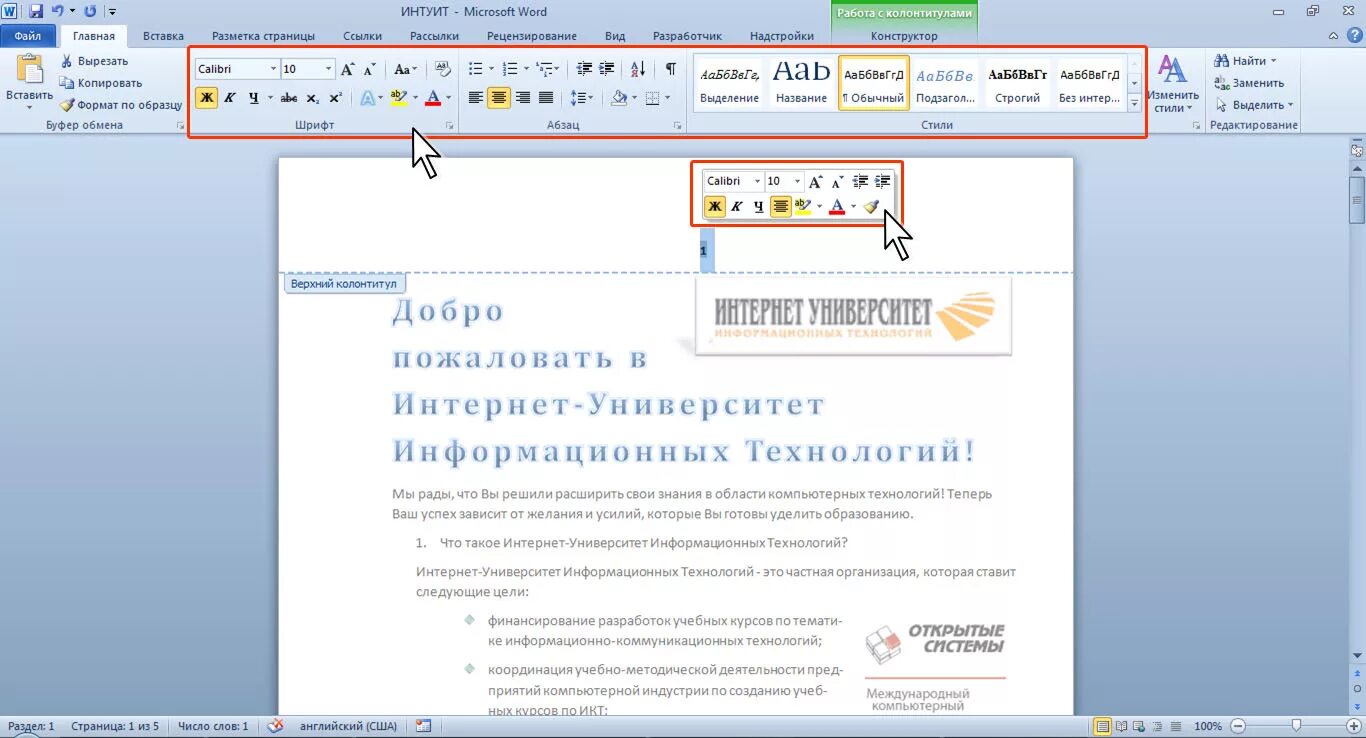Open text effects glowing A icon
This screenshot has width=1366, height=738.
tap(367, 98)
